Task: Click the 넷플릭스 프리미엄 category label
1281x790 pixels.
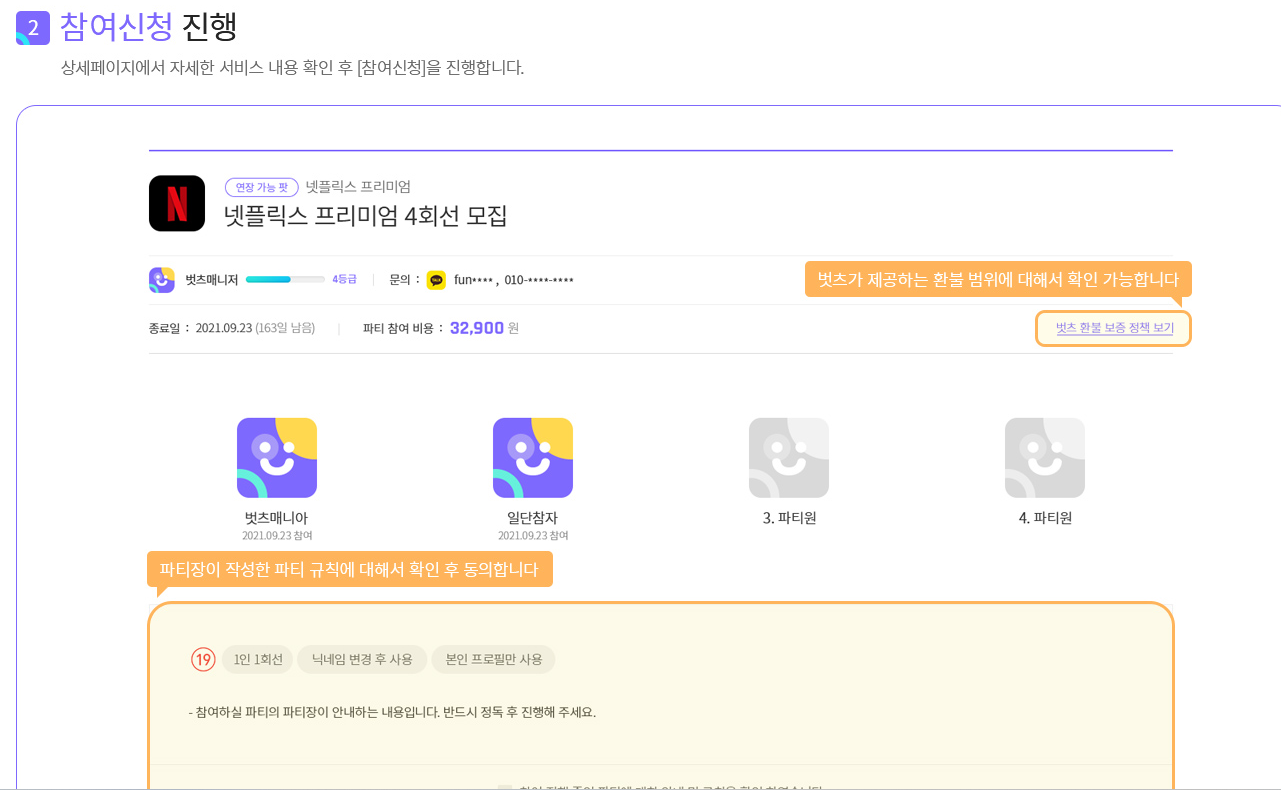Action: pos(358,187)
